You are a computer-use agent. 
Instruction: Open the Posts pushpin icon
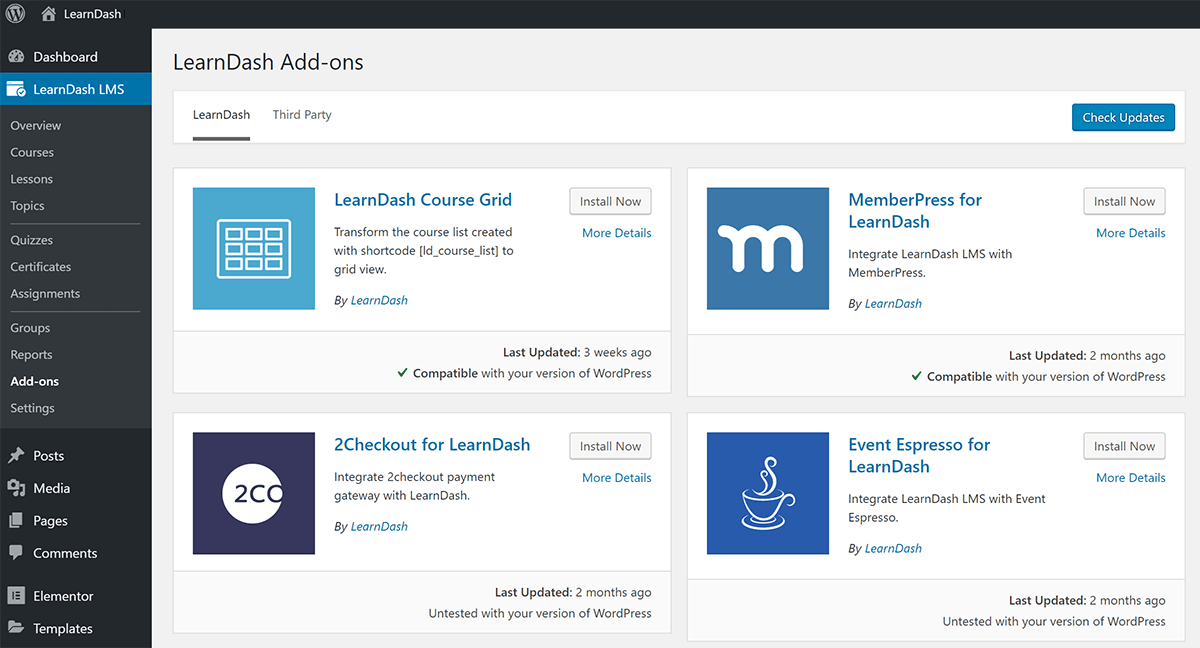pyautogui.click(x=18, y=455)
